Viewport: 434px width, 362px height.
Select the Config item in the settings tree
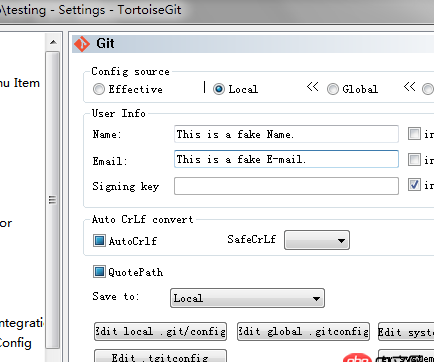click(15, 343)
